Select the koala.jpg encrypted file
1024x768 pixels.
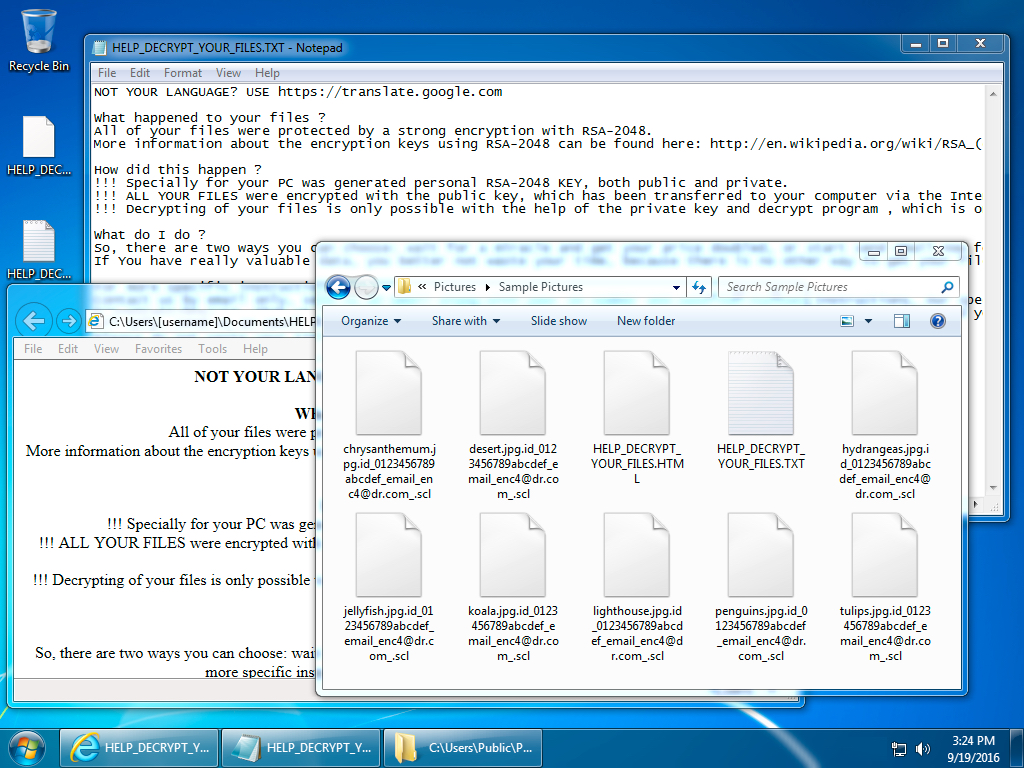(x=513, y=587)
